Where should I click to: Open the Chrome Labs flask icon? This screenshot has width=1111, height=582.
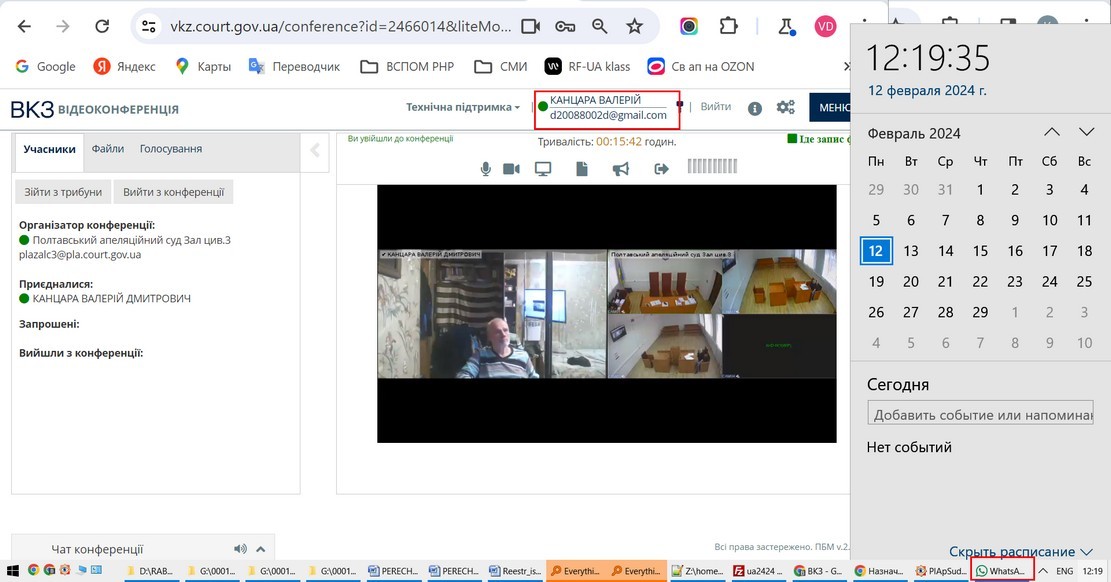(x=786, y=27)
